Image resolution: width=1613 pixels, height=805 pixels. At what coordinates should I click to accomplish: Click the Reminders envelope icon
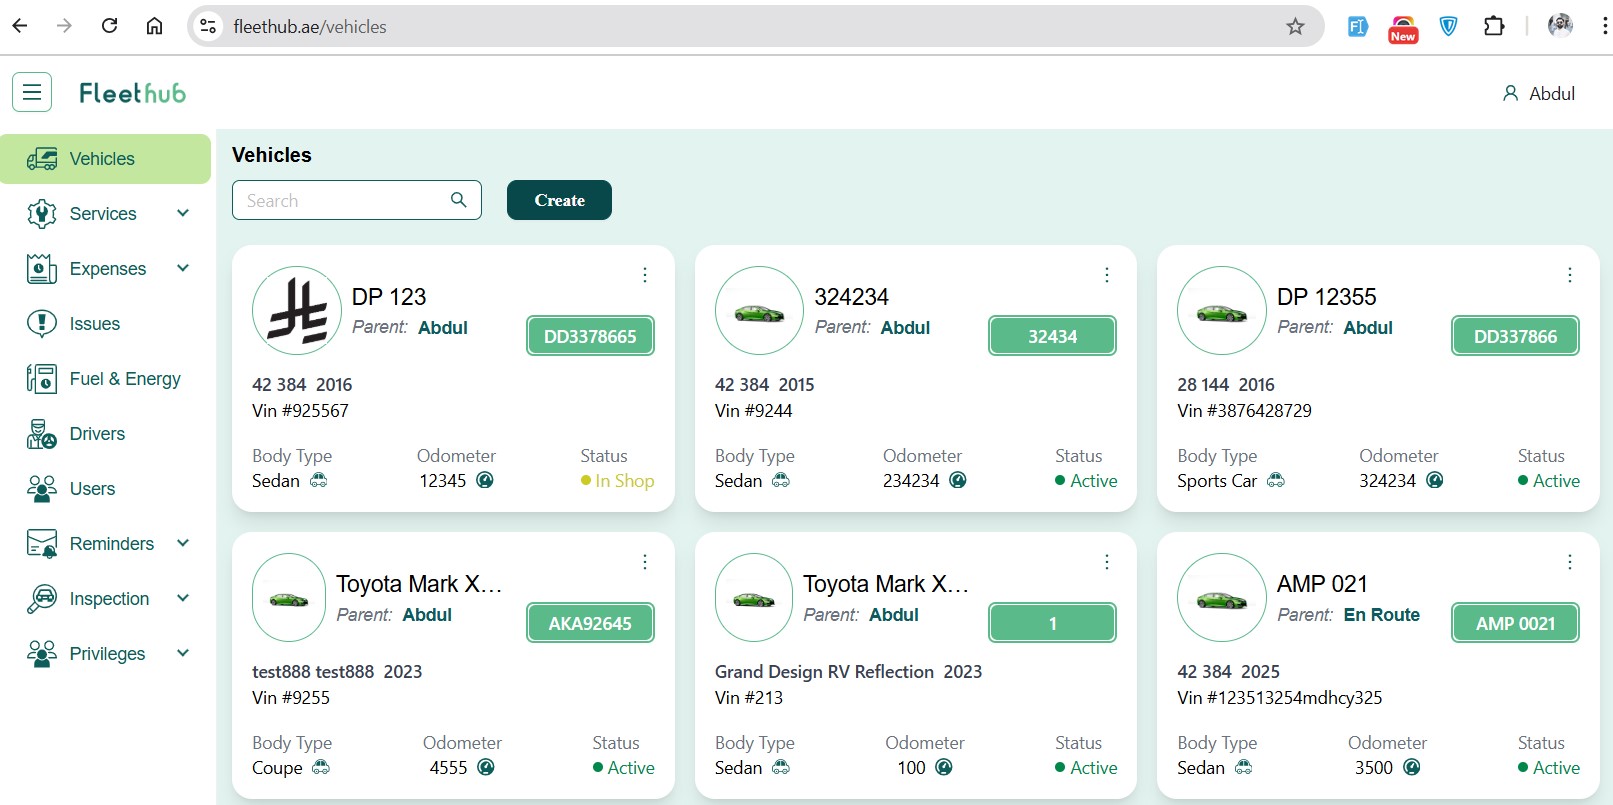point(42,544)
